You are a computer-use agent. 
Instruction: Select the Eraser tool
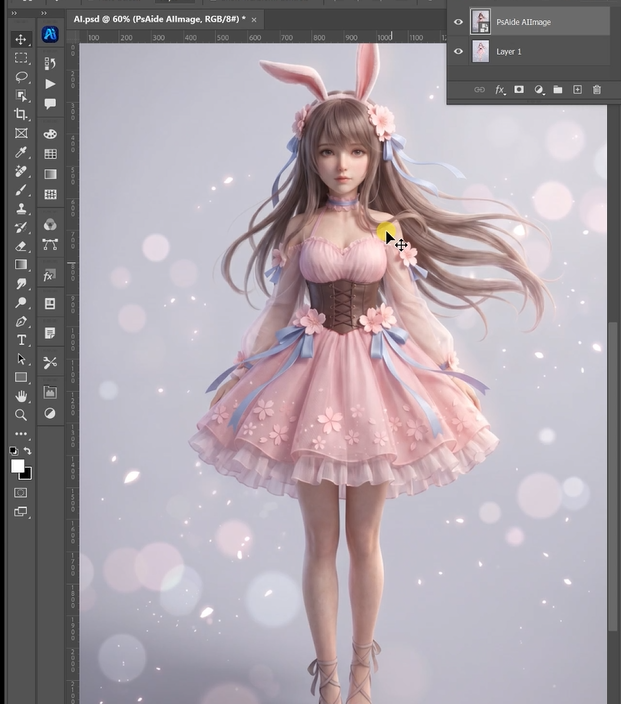click(x=21, y=246)
